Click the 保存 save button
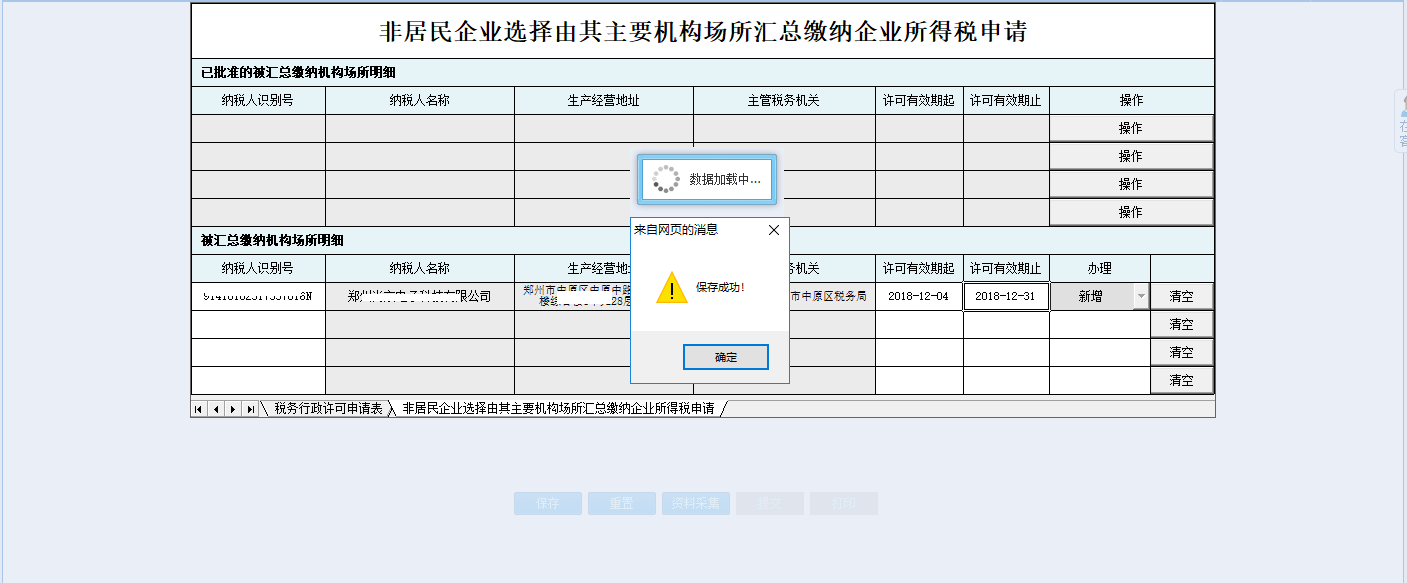 coord(547,503)
